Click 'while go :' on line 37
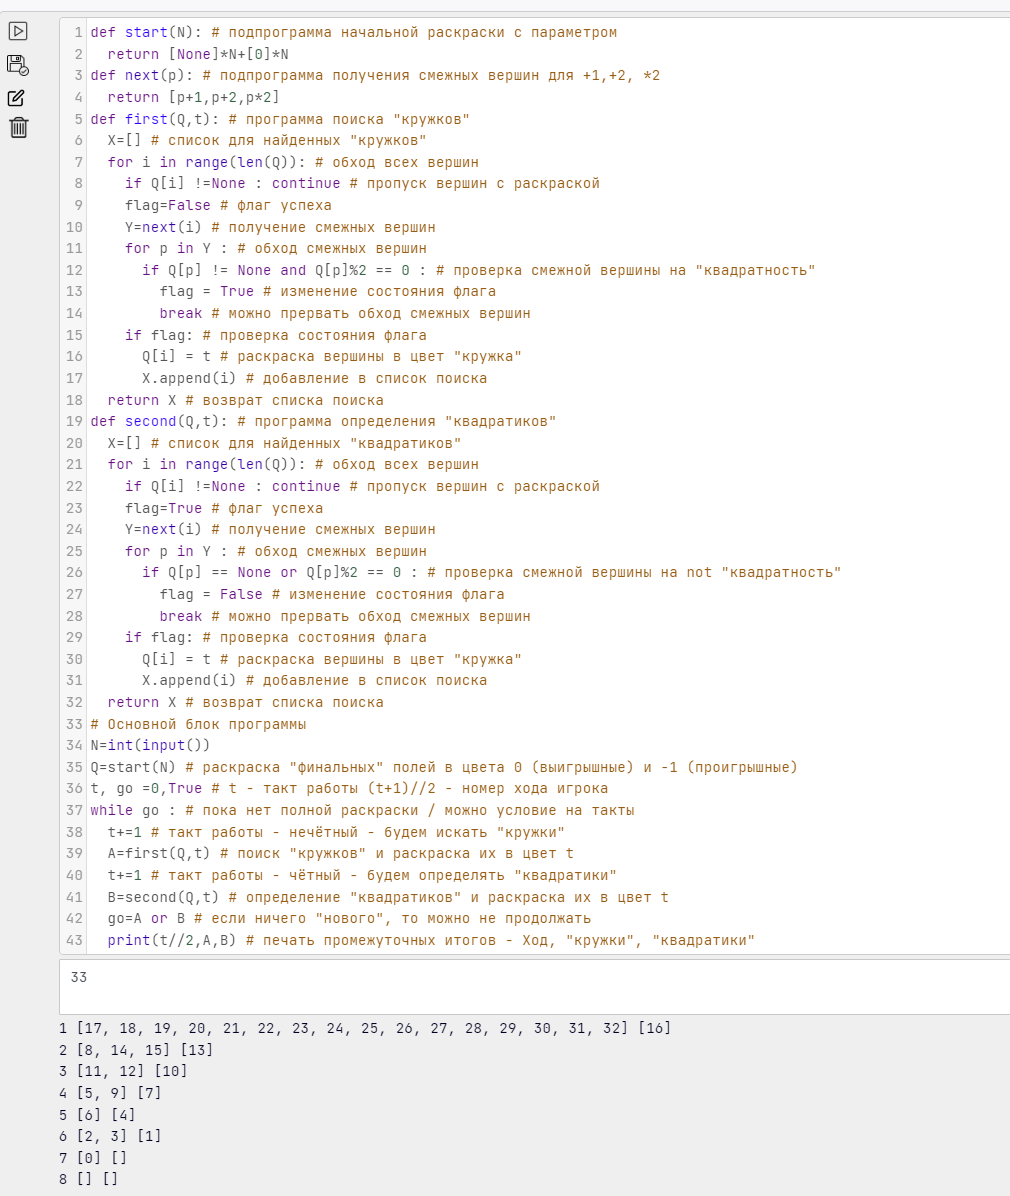The image size is (1010, 1196). point(133,810)
